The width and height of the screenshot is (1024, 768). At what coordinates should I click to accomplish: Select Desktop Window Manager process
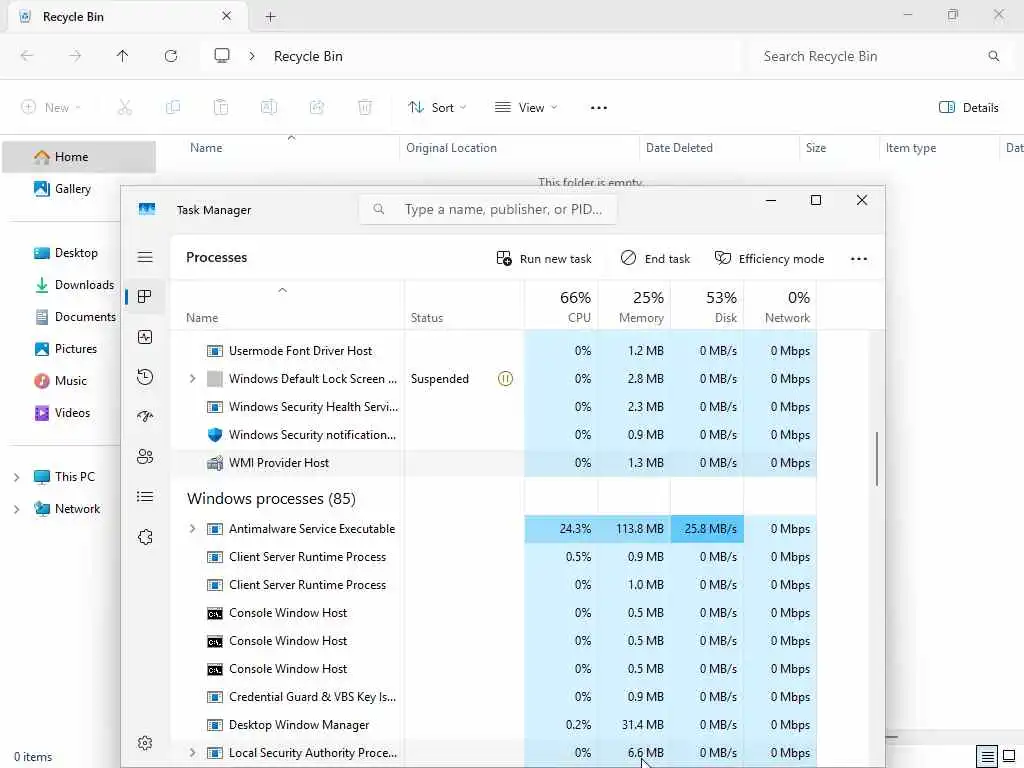pos(494,725)
